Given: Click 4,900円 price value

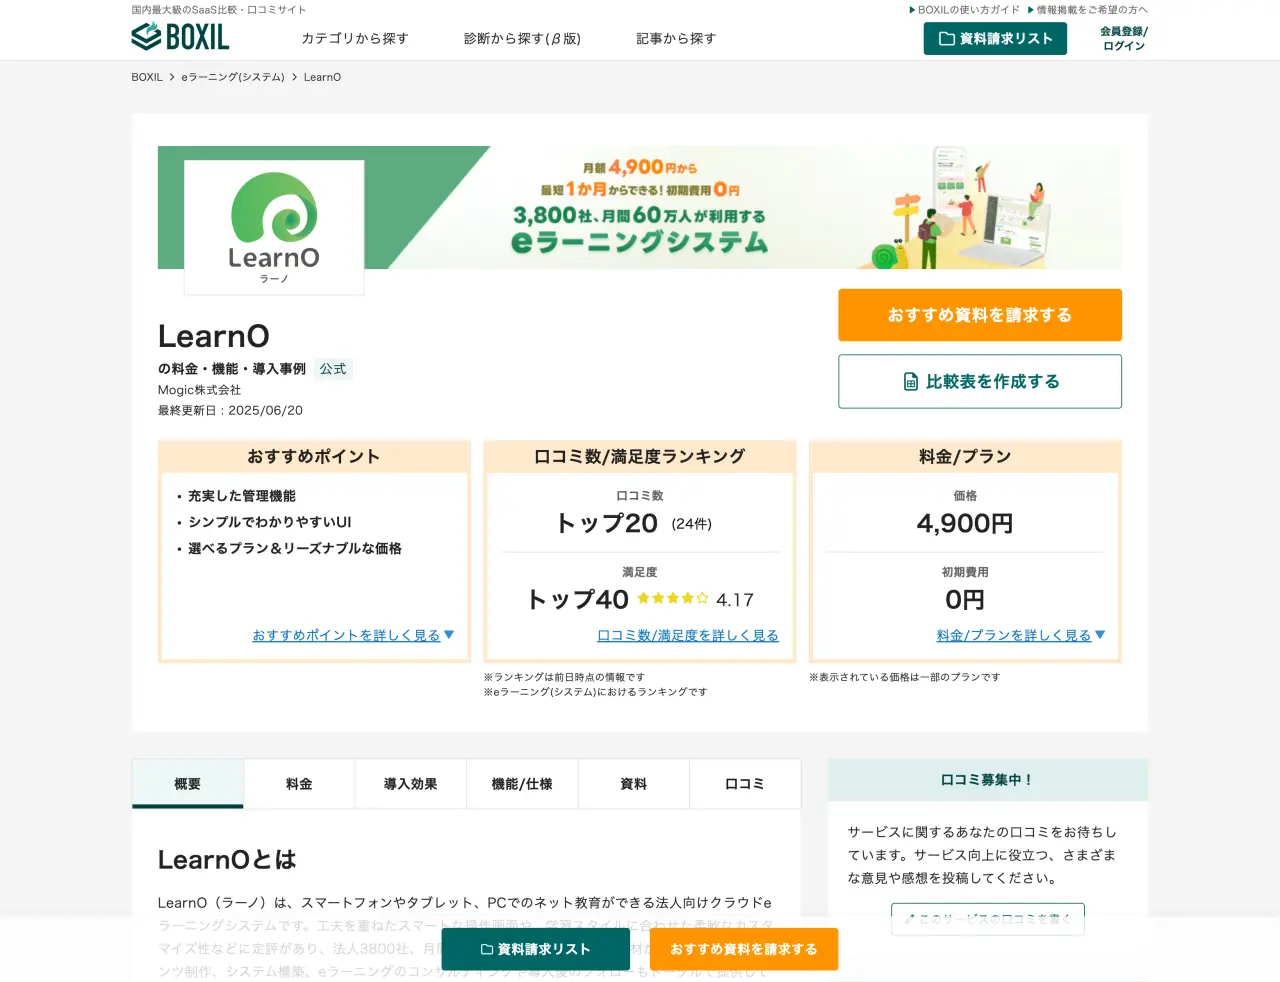Looking at the screenshot, I should tap(965, 523).
